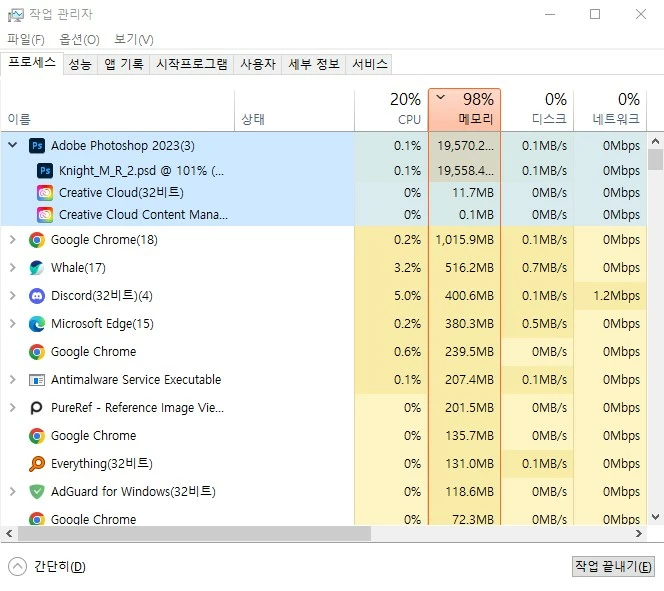
Task: Open the 옵션(O) menu
Action: tap(79, 39)
